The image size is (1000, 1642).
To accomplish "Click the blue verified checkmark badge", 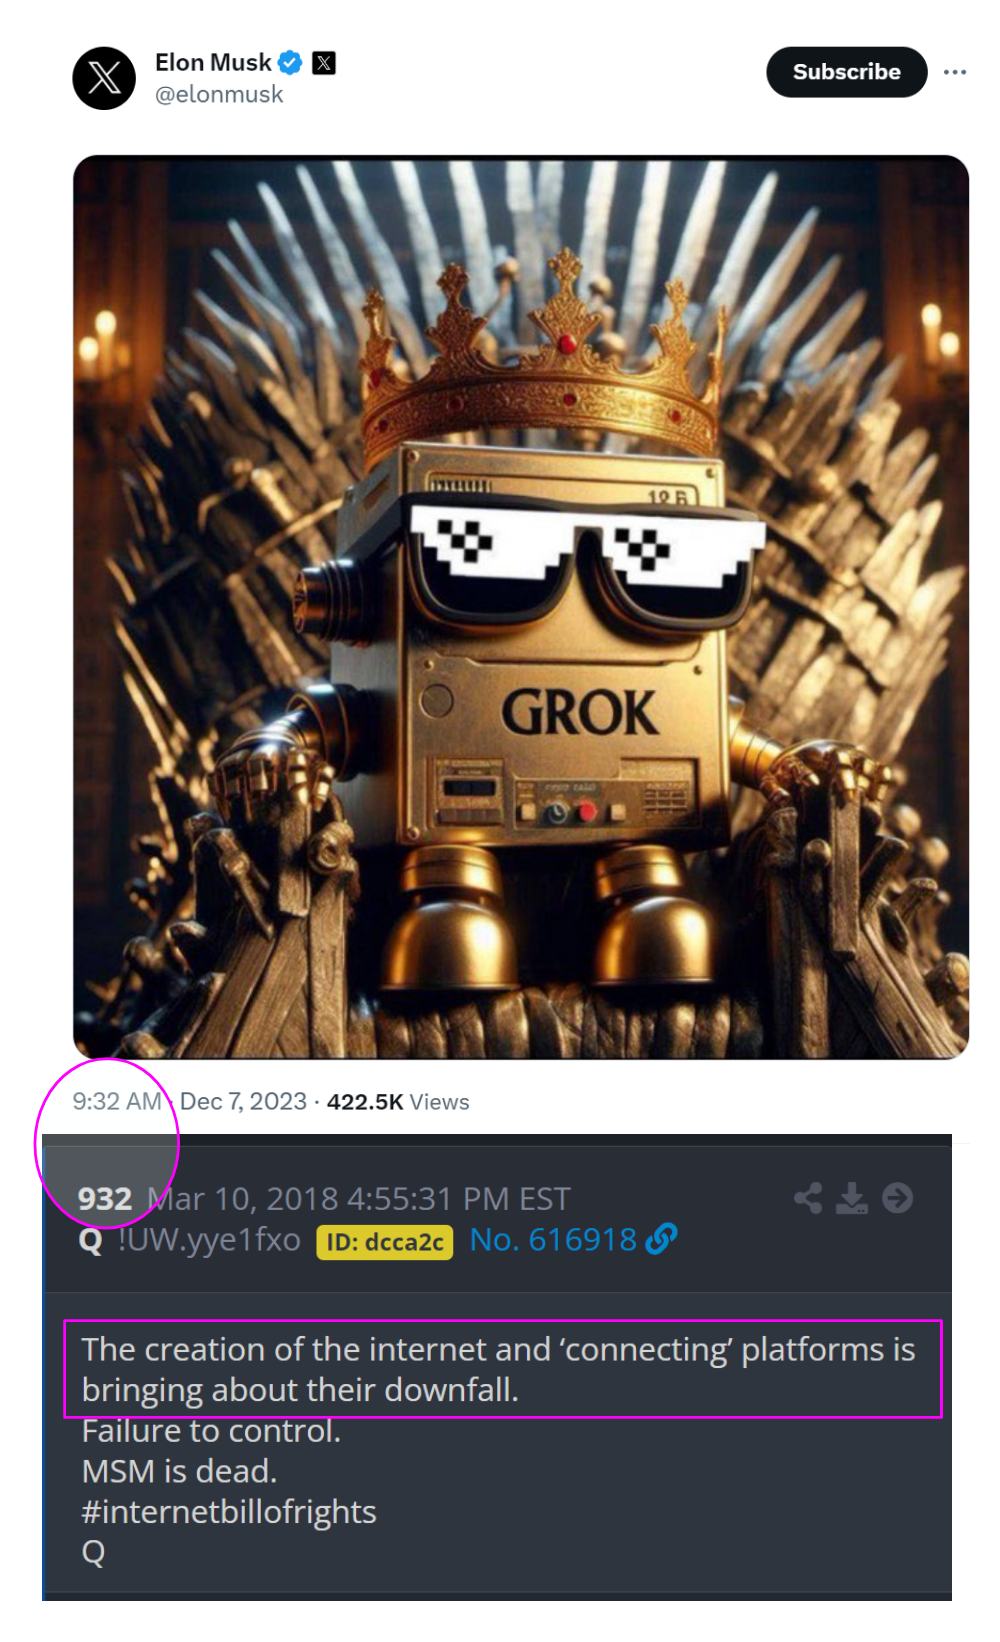I will coord(290,63).
